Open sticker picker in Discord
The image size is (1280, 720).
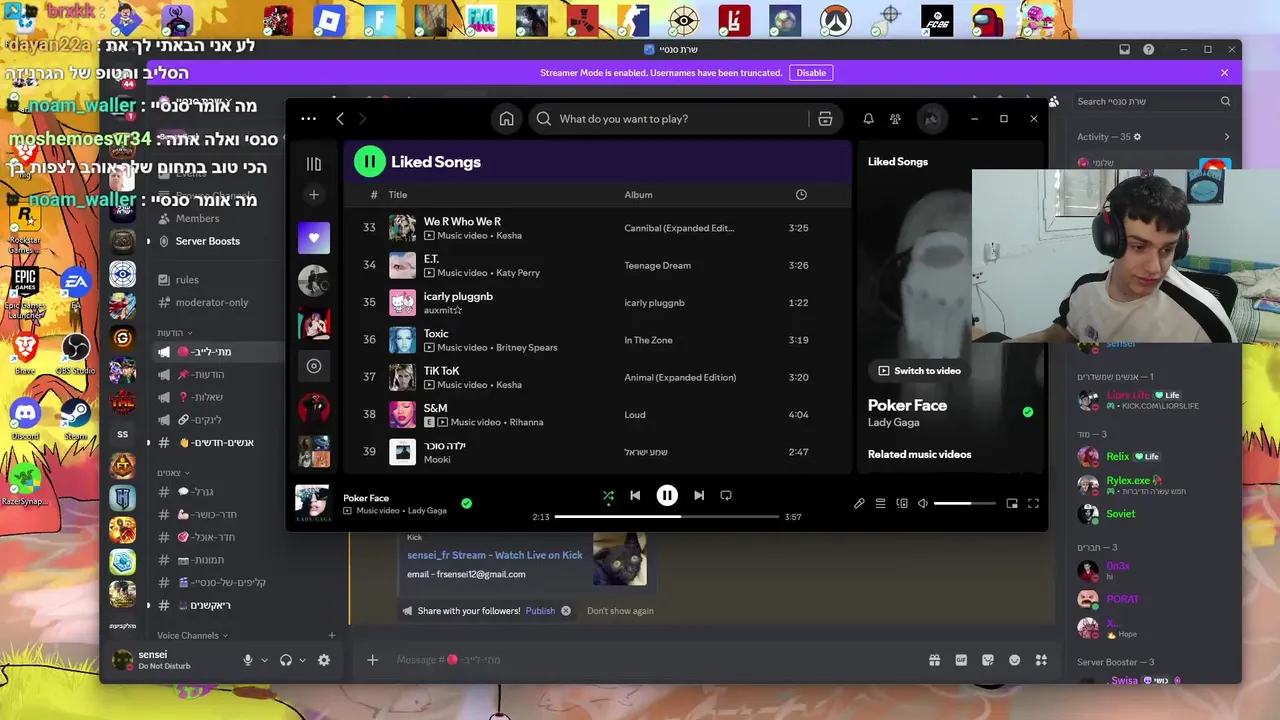pos(988,660)
